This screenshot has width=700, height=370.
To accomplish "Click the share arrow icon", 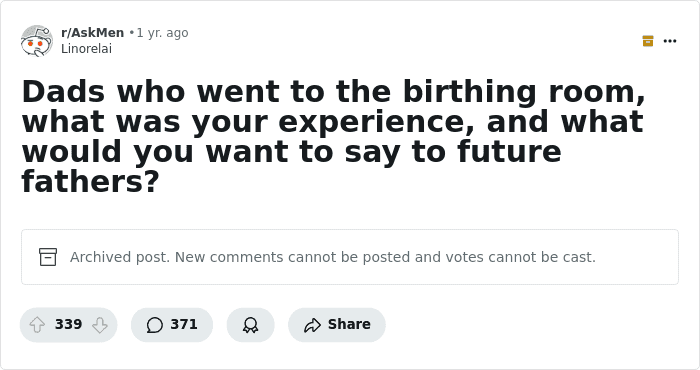I will [x=312, y=324].
